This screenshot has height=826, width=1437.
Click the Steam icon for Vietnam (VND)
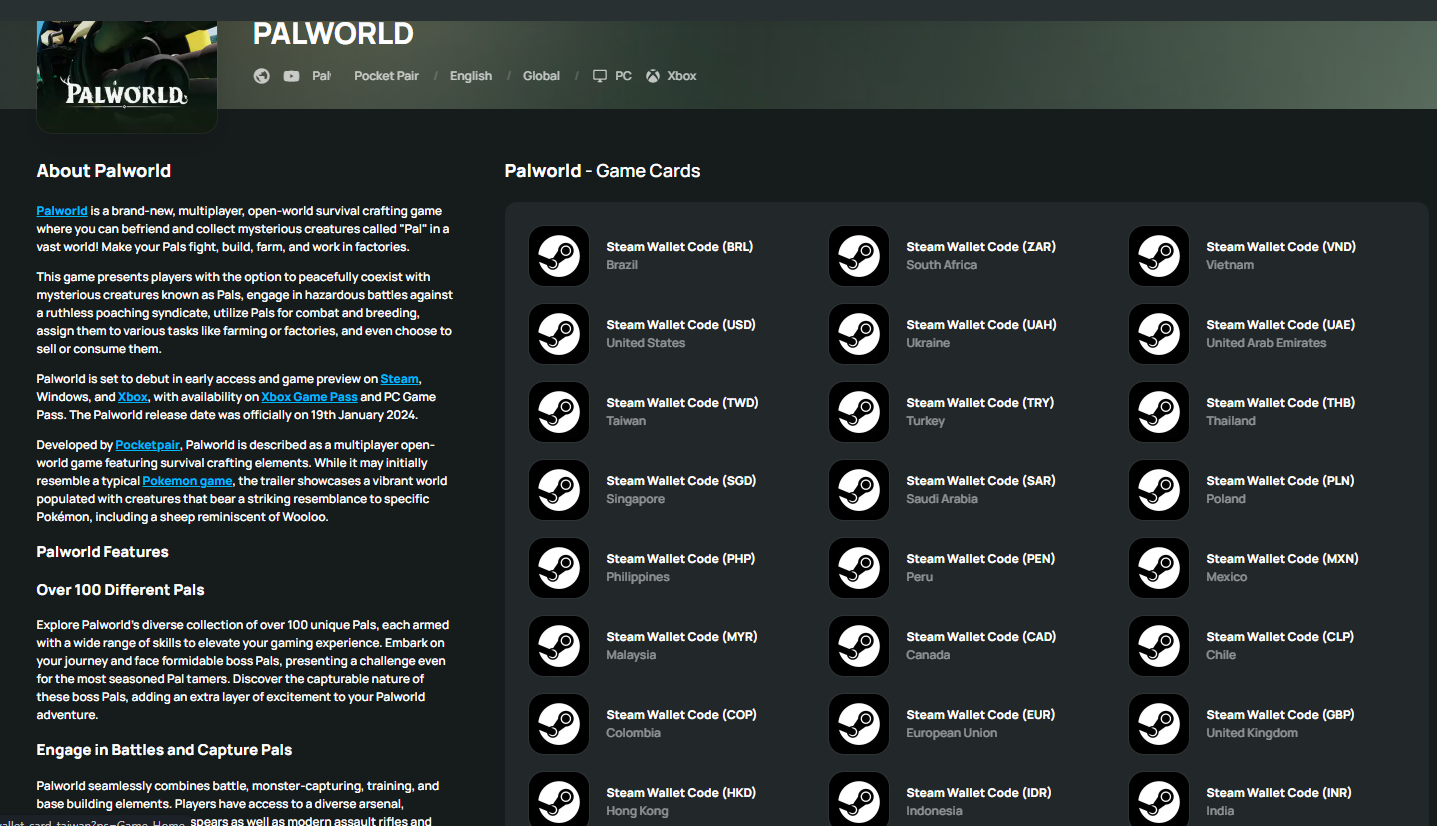click(1159, 256)
